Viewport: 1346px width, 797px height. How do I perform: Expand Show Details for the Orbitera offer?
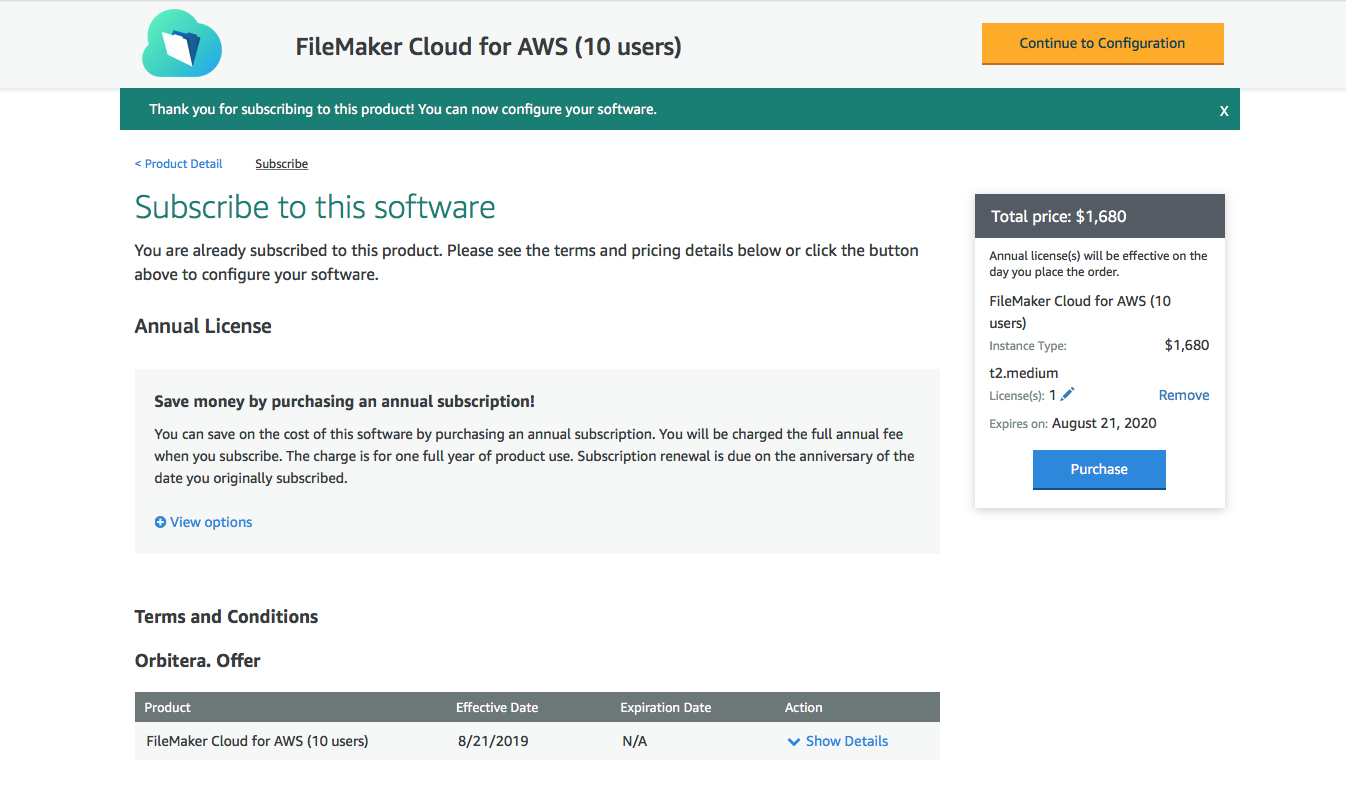point(845,741)
